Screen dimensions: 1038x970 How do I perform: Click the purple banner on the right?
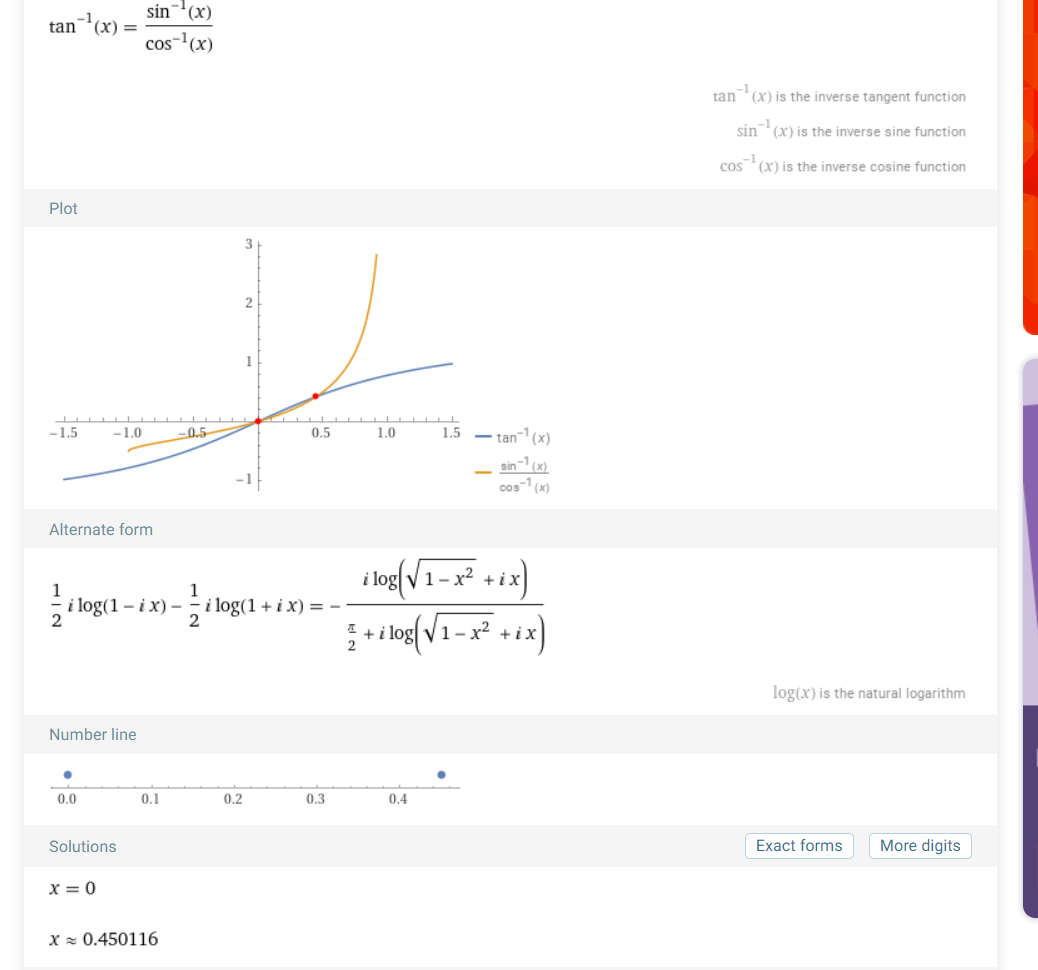[x=1030, y=640]
